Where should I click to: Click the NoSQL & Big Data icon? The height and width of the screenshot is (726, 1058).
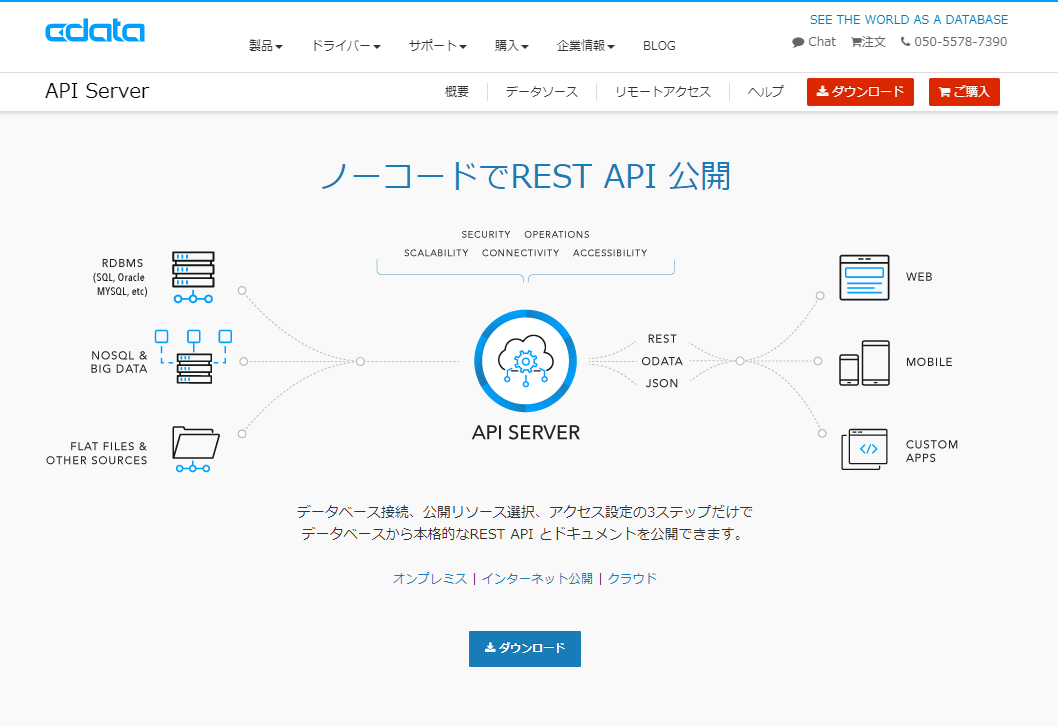(x=194, y=357)
